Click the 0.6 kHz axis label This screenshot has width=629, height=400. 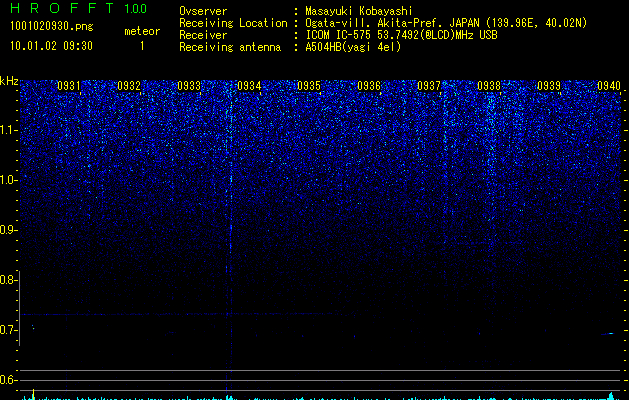8,380
